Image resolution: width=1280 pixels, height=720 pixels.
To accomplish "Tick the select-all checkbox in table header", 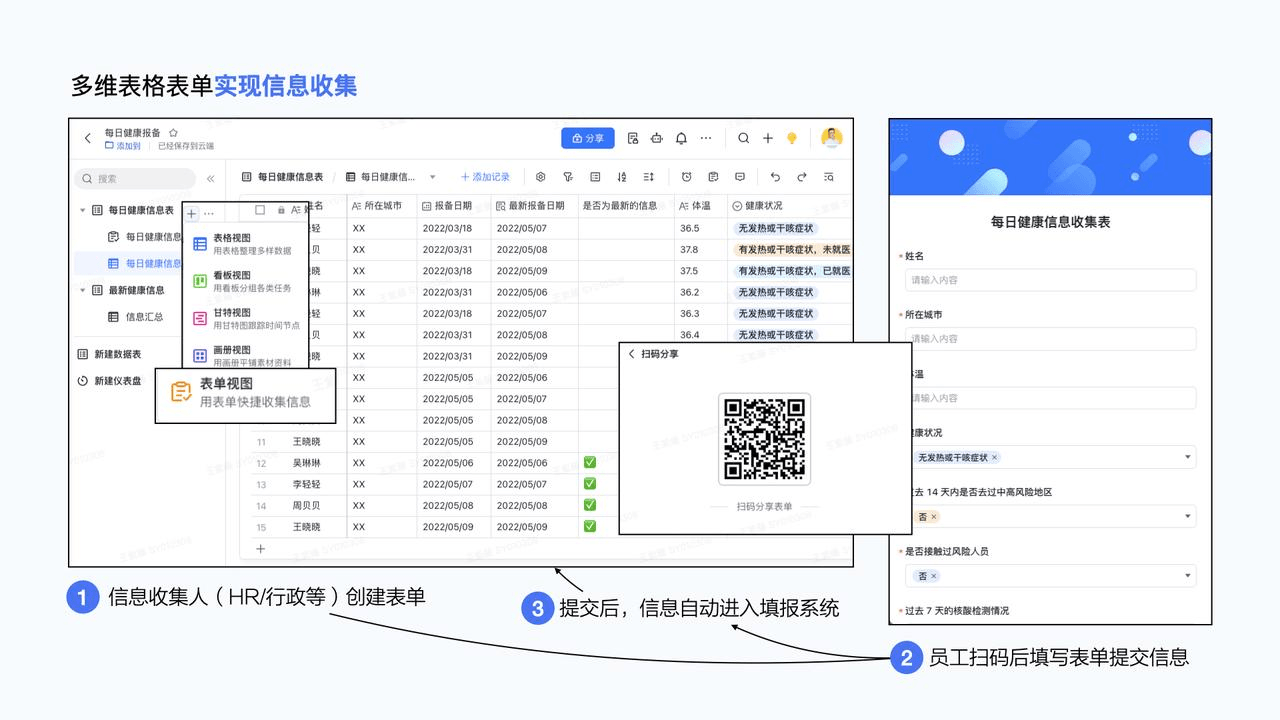I will (260, 210).
